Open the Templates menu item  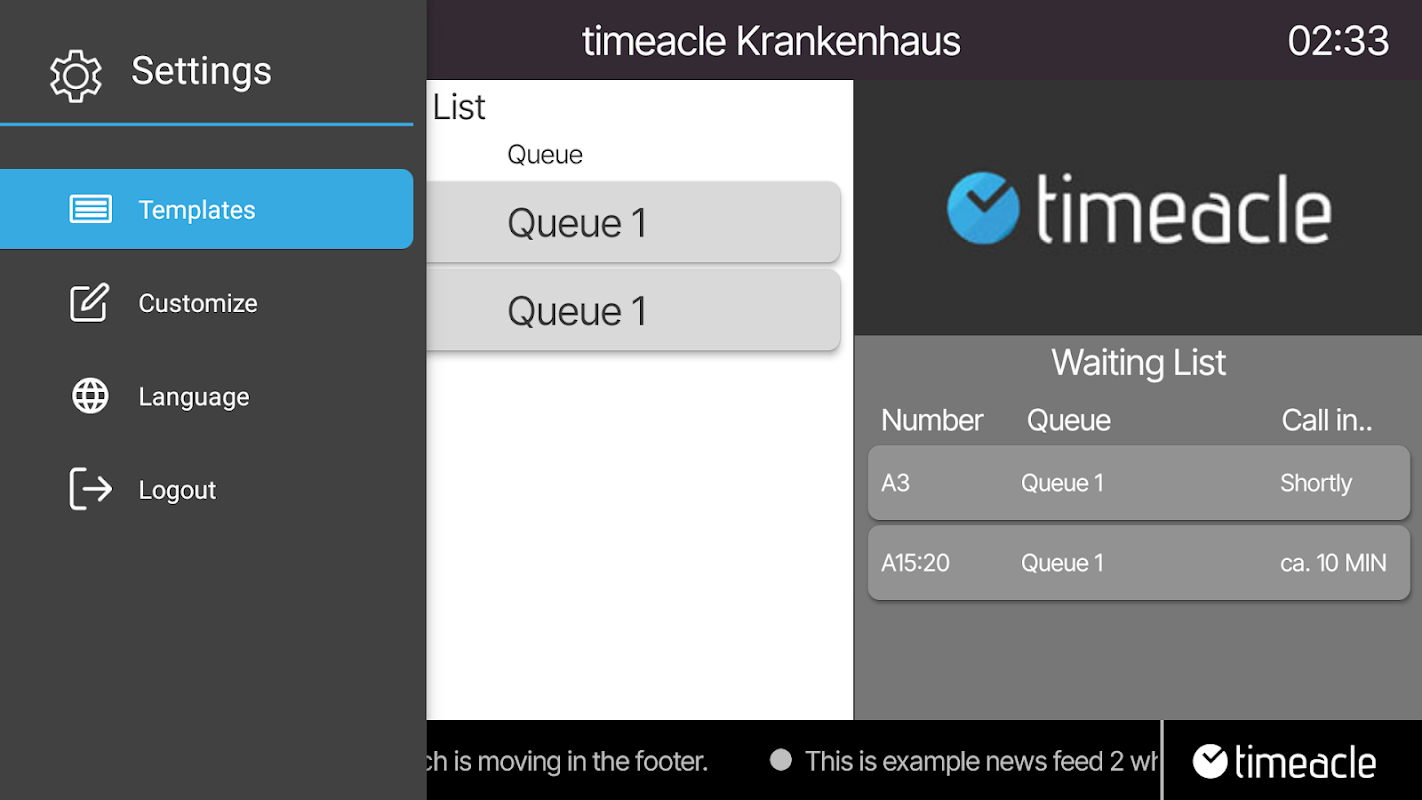pos(206,209)
